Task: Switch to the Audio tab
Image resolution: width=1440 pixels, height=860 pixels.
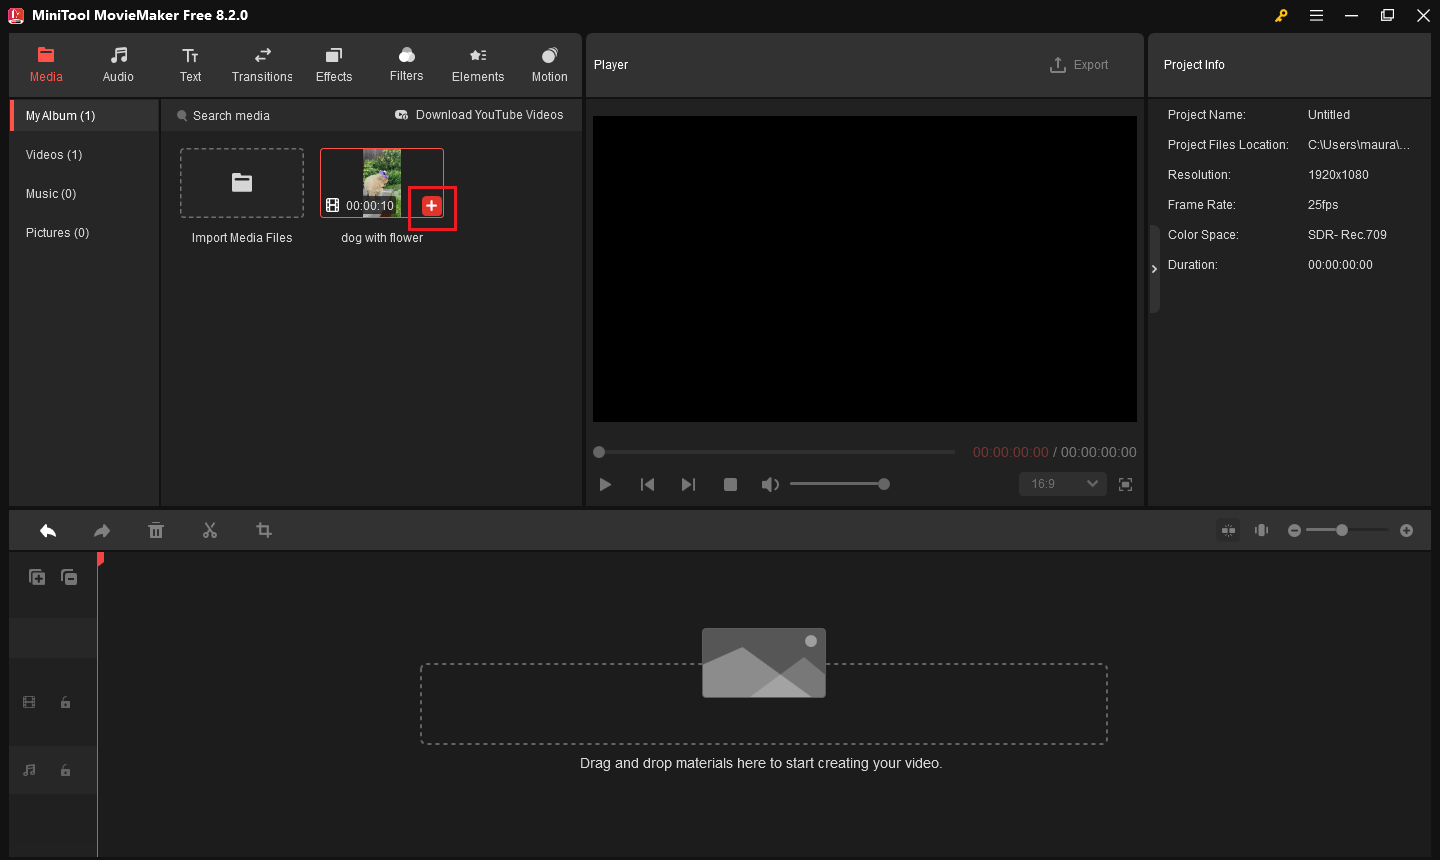Action: [x=118, y=64]
